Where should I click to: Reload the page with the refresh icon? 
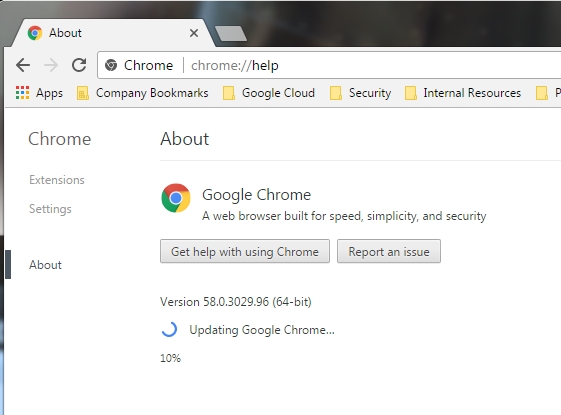point(79,65)
